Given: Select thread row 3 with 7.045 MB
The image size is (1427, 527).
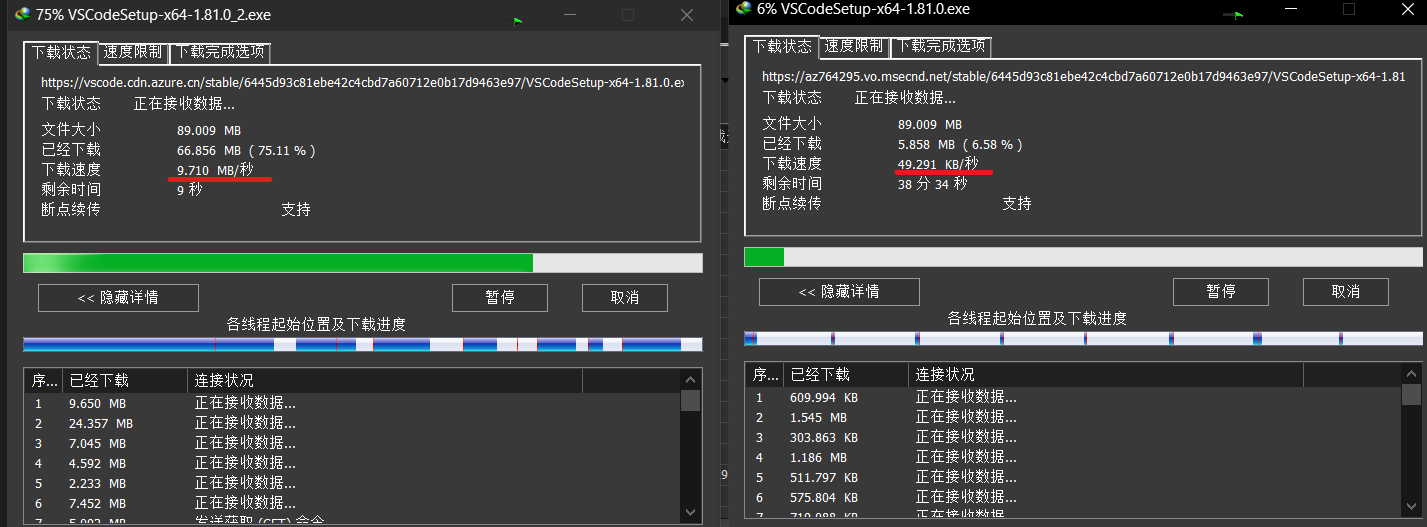Looking at the screenshot, I should tap(353, 444).
